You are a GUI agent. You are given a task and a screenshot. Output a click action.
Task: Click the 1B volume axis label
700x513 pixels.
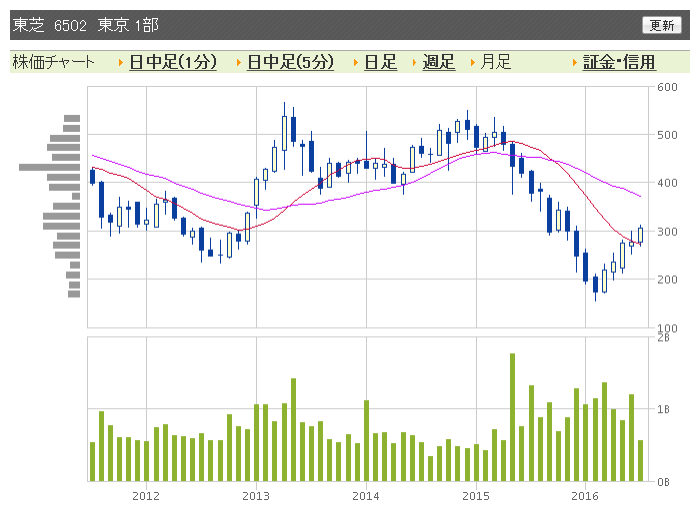tap(663, 409)
